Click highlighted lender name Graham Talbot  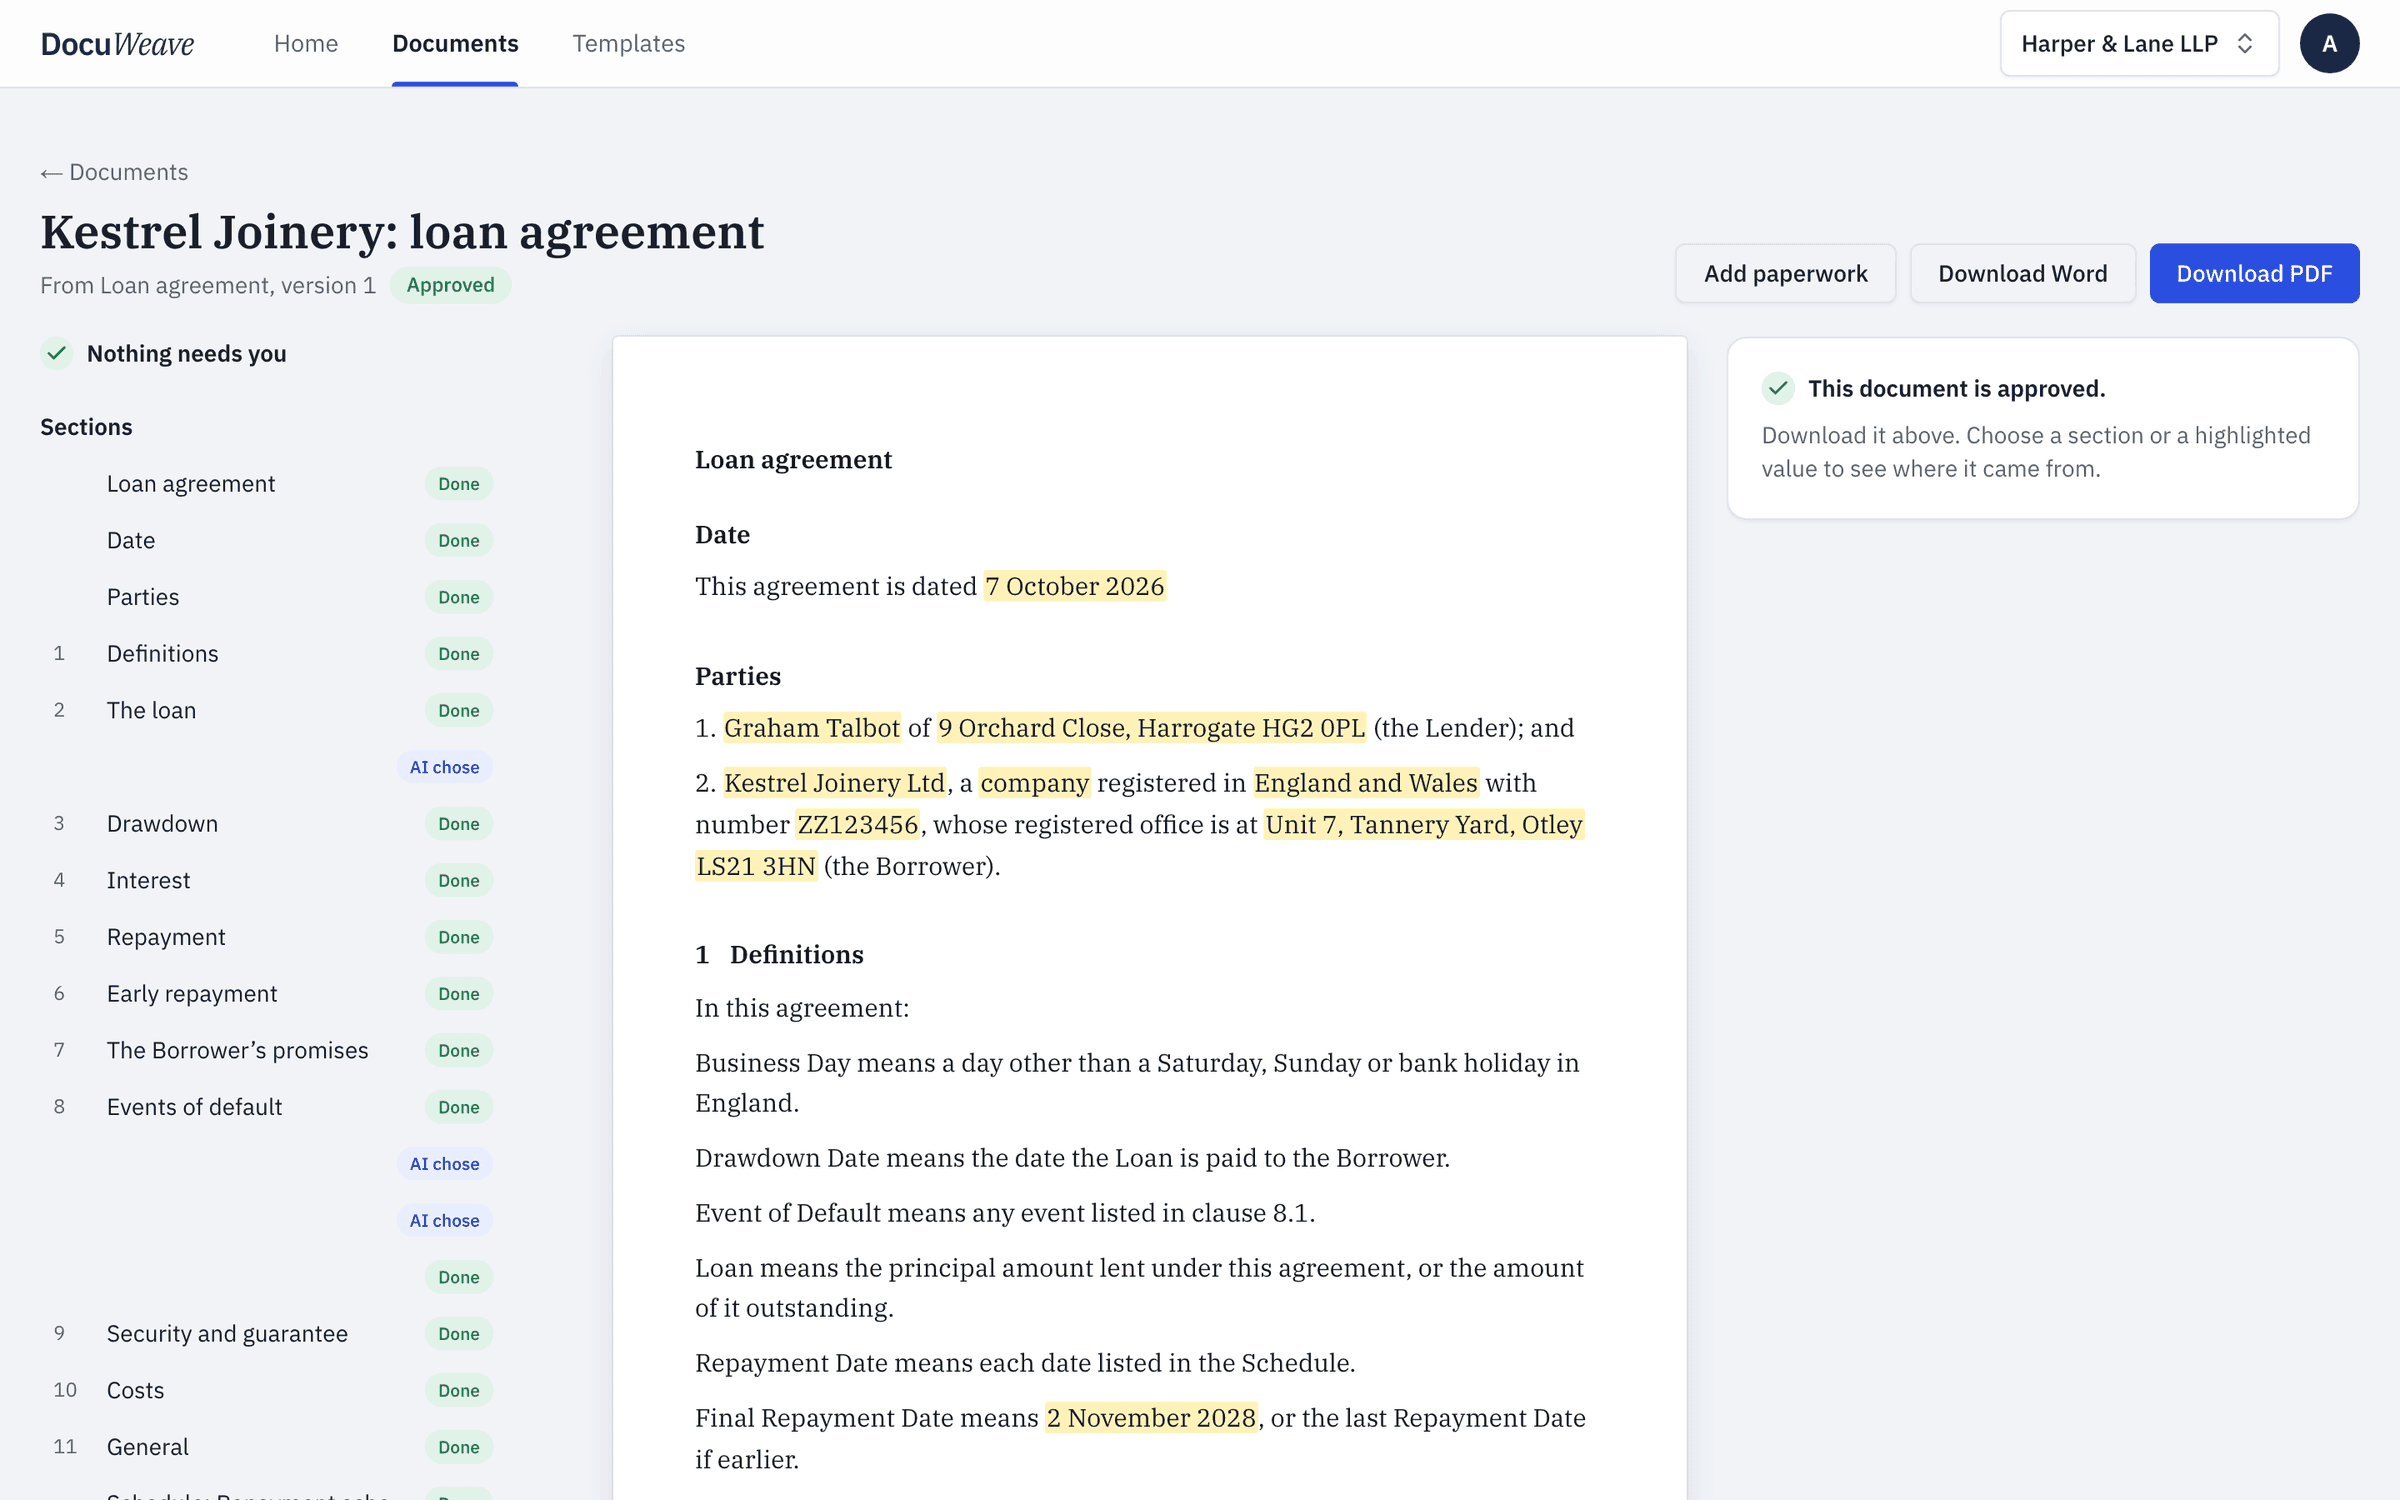click(812, 729)
